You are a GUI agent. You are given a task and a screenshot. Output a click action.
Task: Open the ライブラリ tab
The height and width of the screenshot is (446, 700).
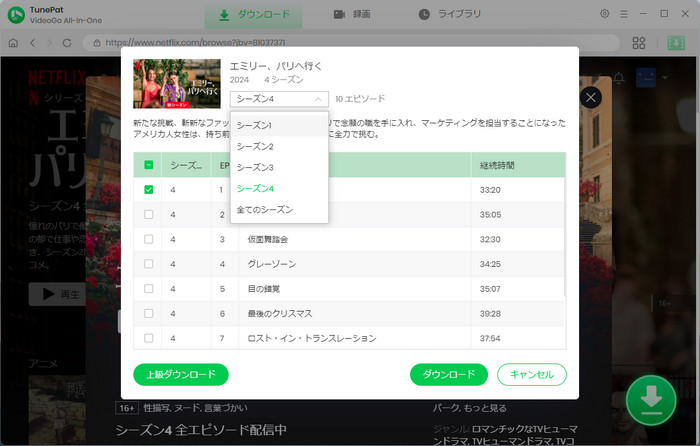[x=452, y=14]
